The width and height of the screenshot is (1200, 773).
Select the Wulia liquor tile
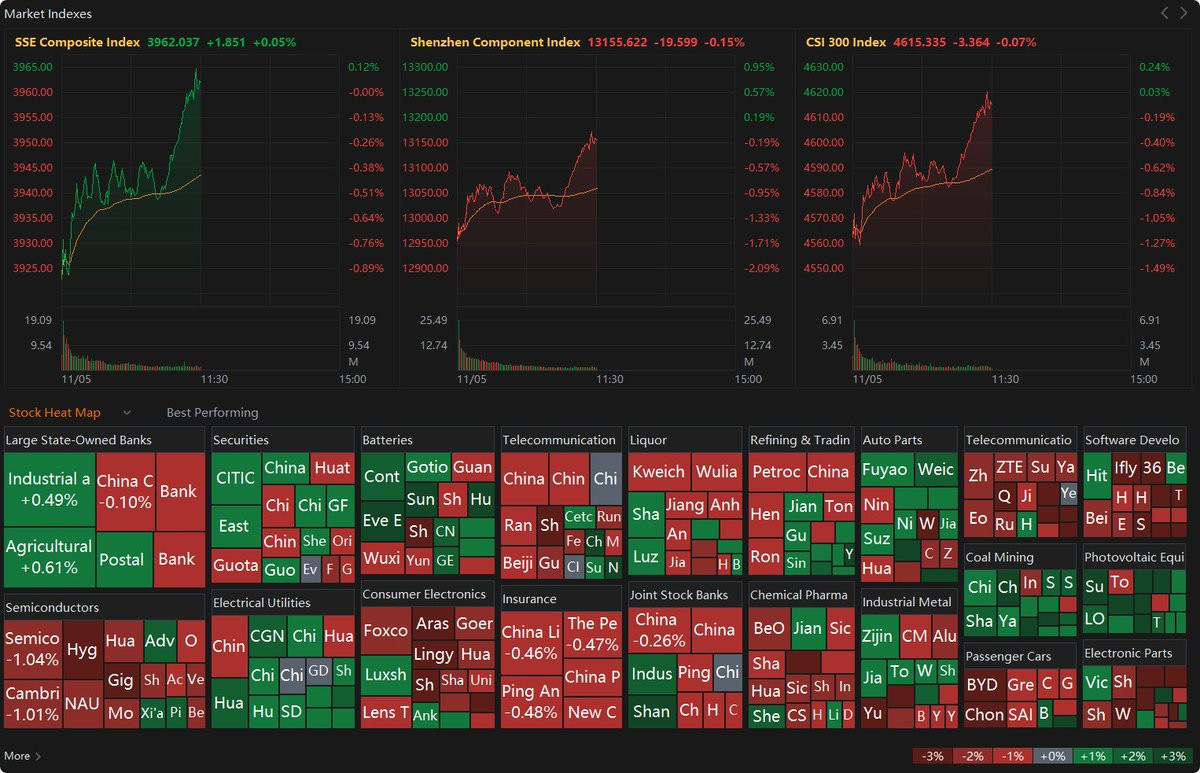(717, 471)
